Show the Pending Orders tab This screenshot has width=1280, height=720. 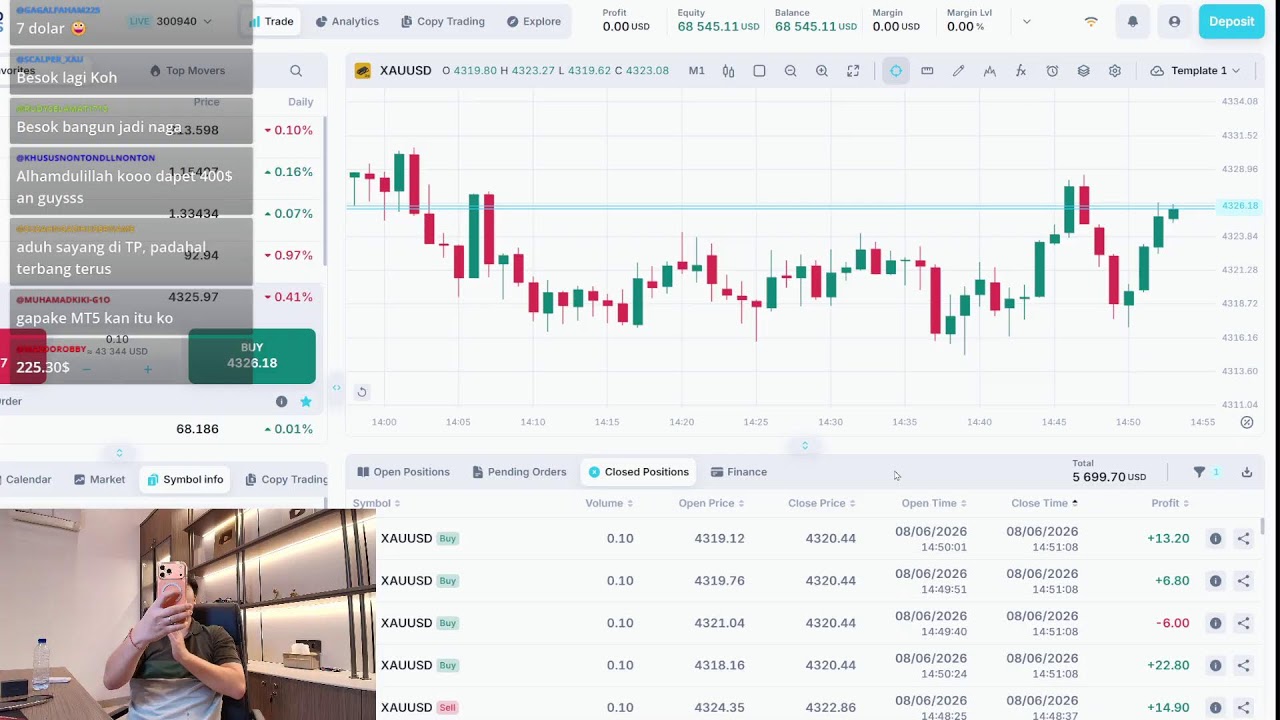pyautogui.click(x=520, y=472)
